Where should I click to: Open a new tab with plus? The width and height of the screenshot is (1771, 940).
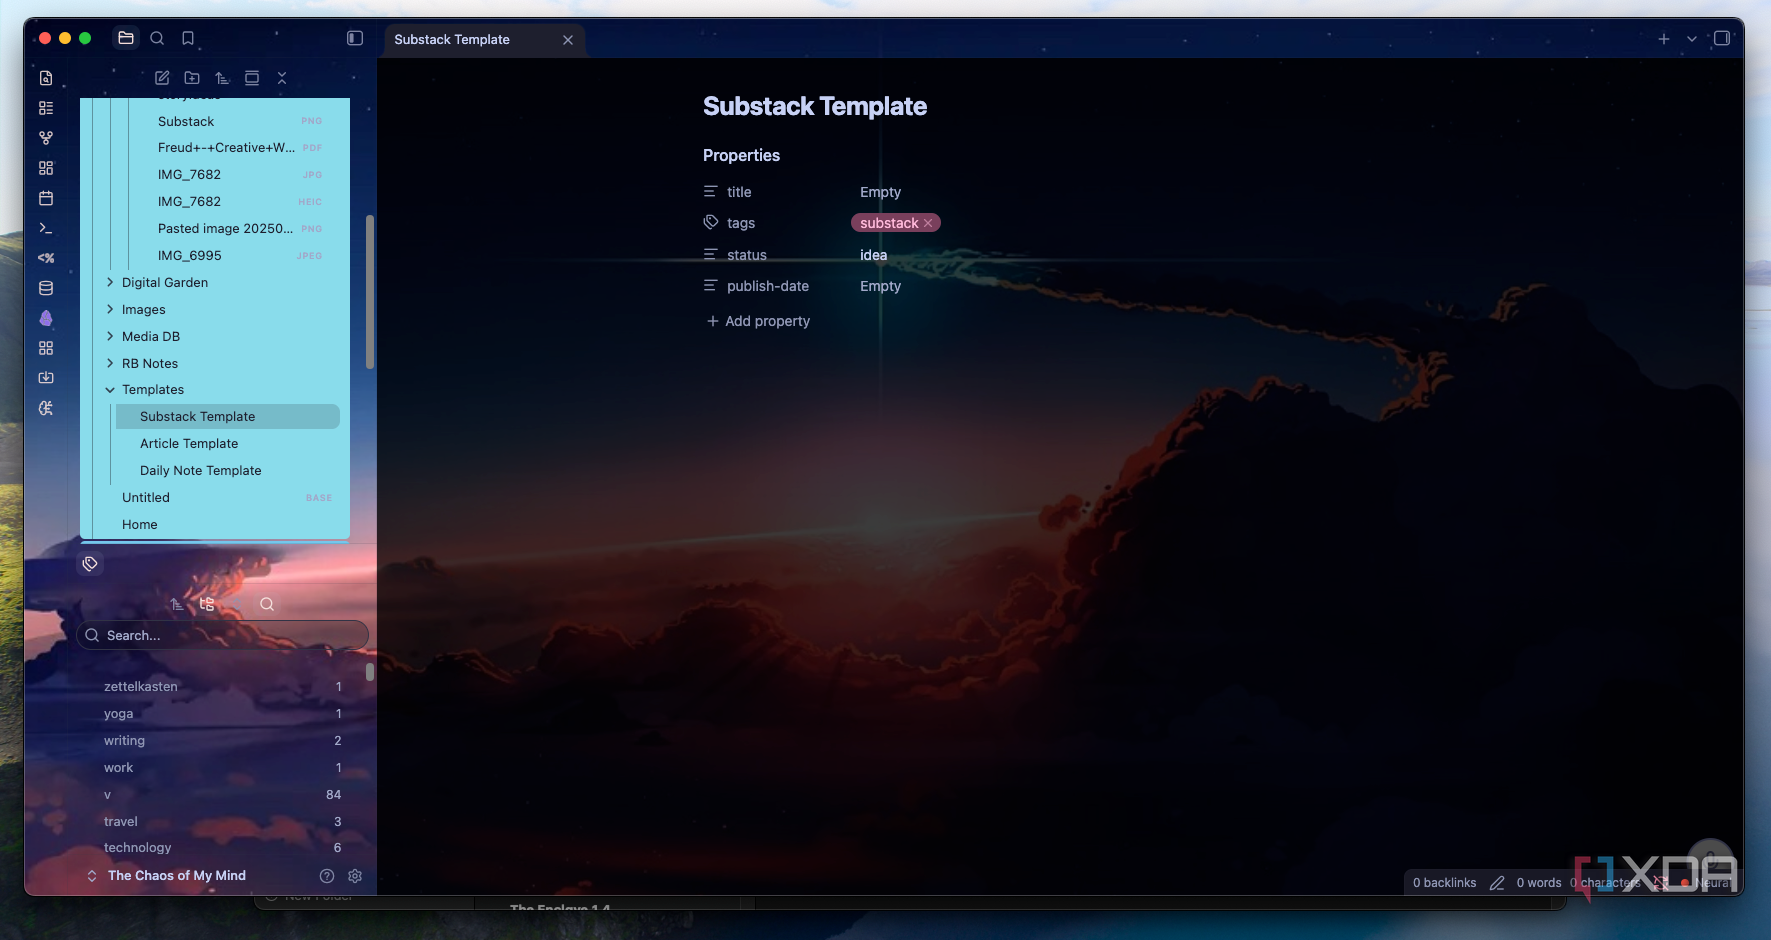pos(1664,39)
